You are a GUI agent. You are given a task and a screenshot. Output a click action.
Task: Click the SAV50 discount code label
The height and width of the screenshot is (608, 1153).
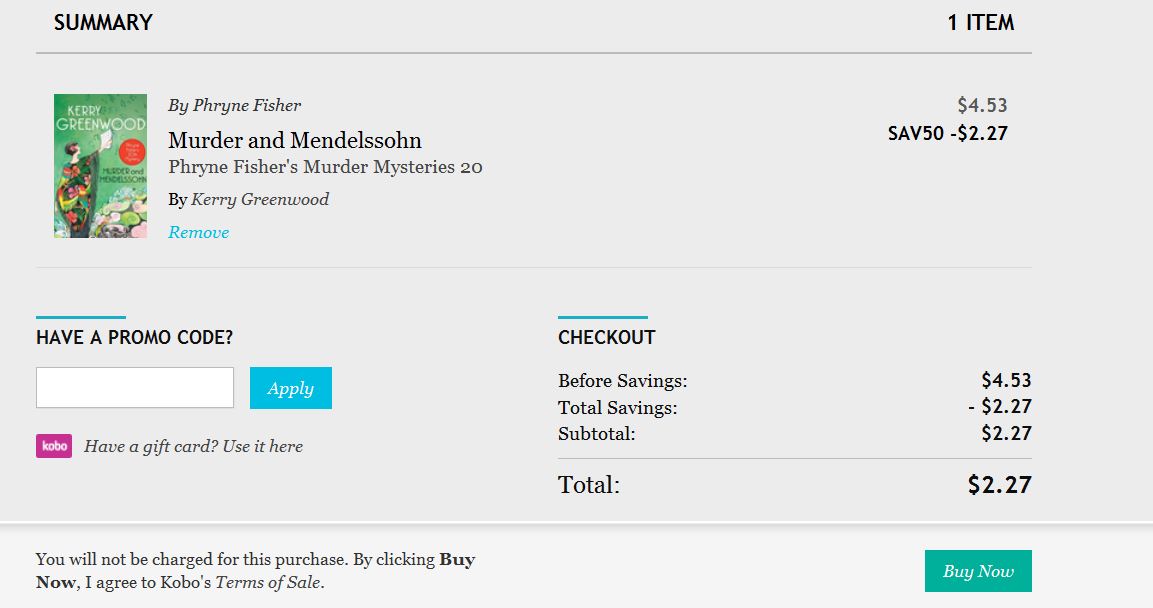[915, 133]
